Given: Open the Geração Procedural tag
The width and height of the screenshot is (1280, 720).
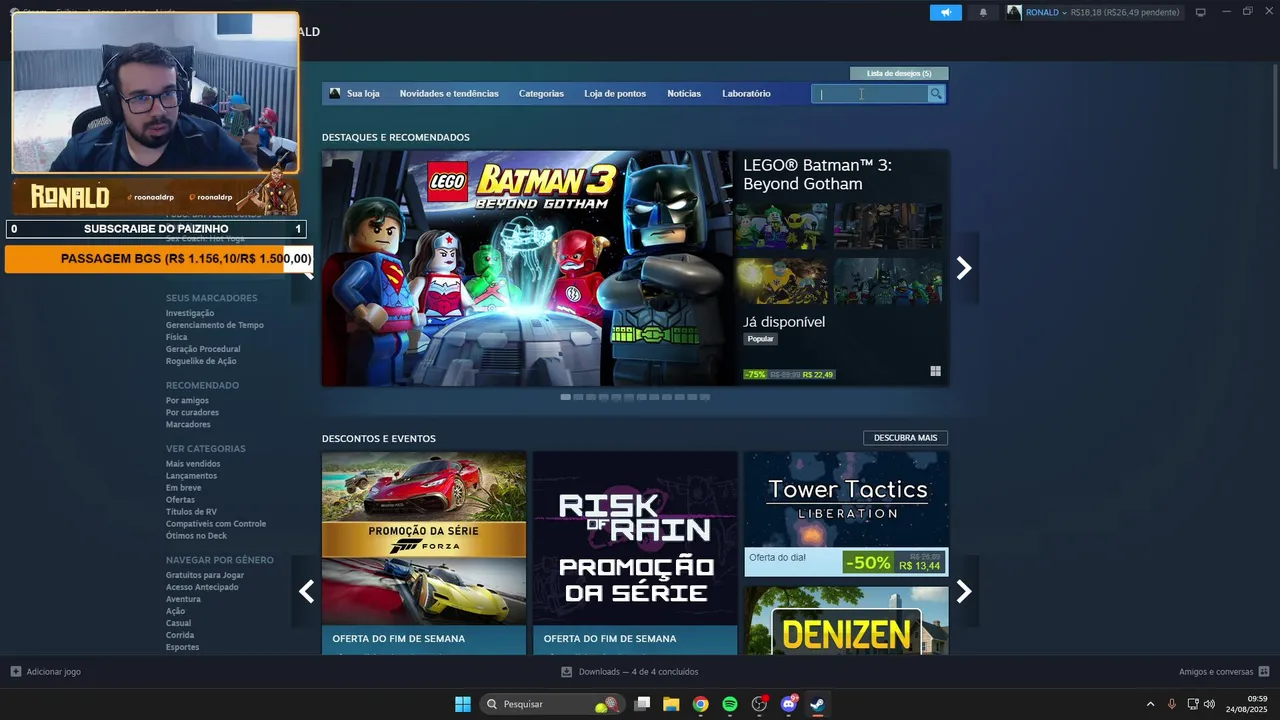Looking at the screenshot, I should [x=203, y=349].
